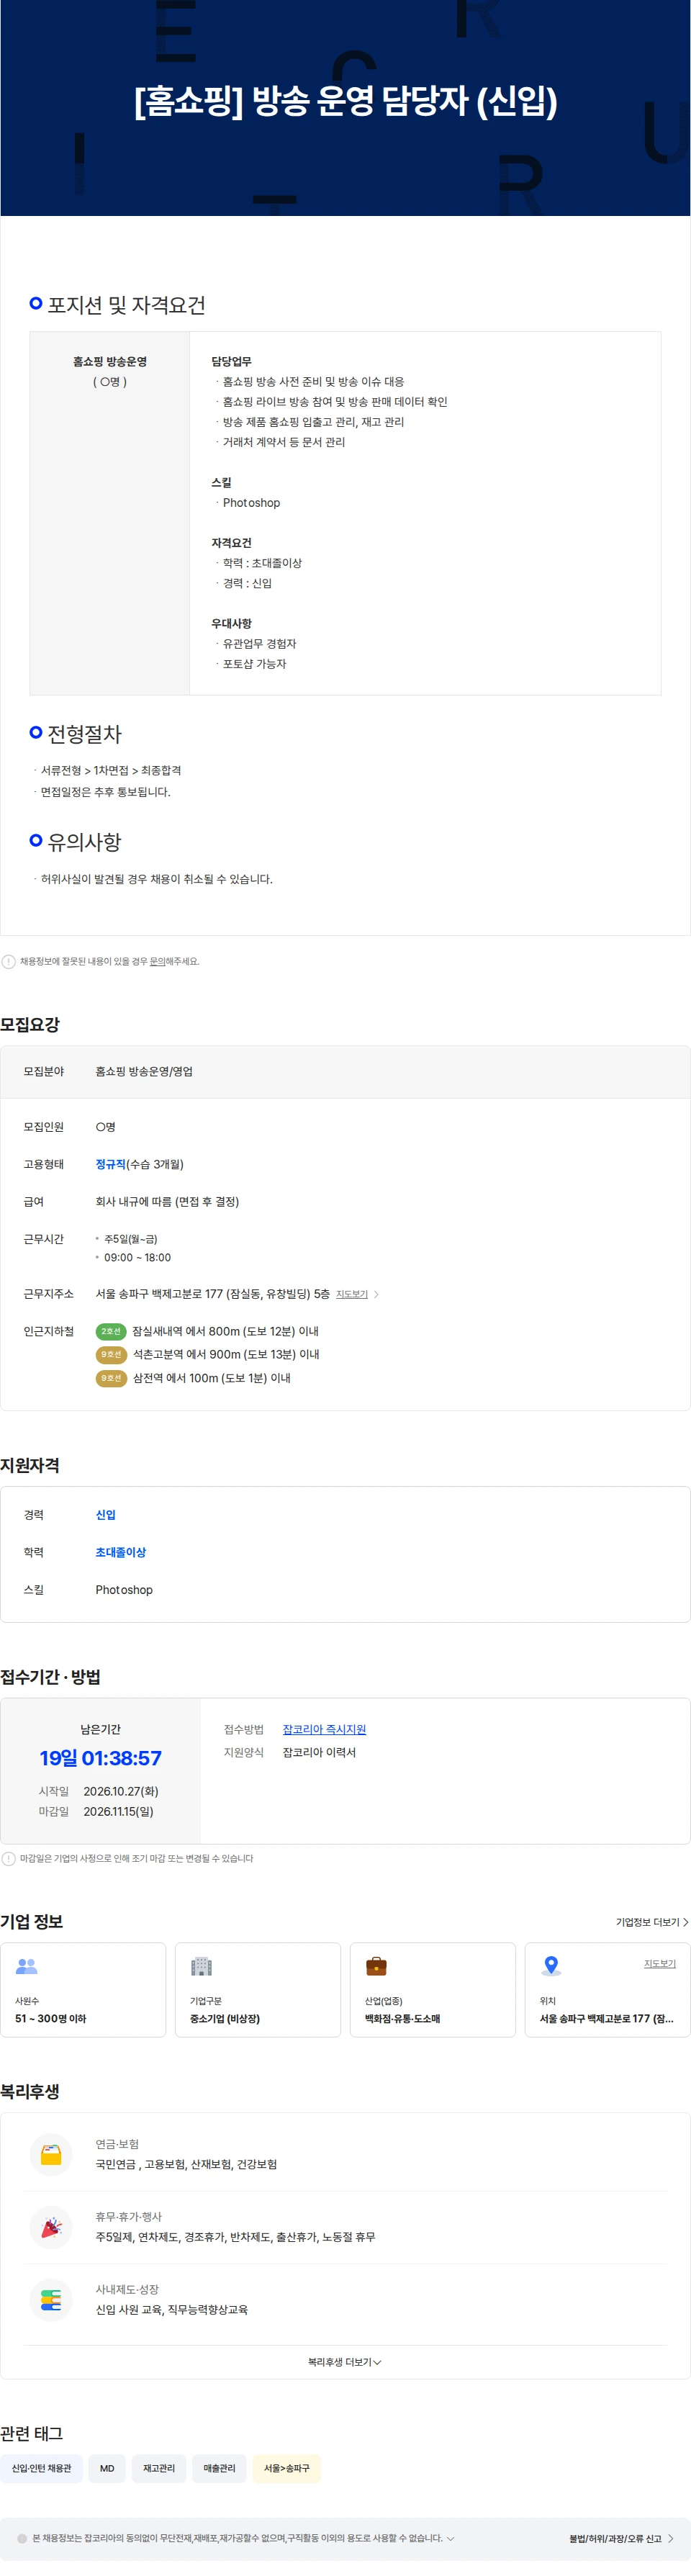
Task: Click the 2호선 line badge for 잠실새내역
Action: (x=111, y=1331)
